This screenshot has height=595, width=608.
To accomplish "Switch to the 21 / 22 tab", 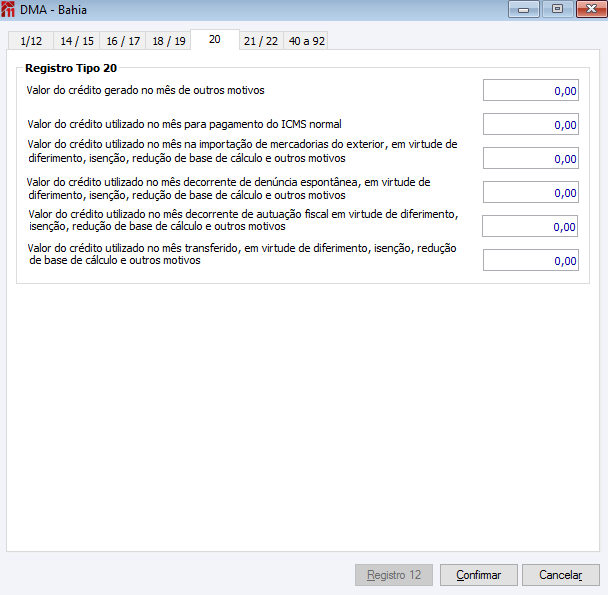I will (x=261, y=41).
